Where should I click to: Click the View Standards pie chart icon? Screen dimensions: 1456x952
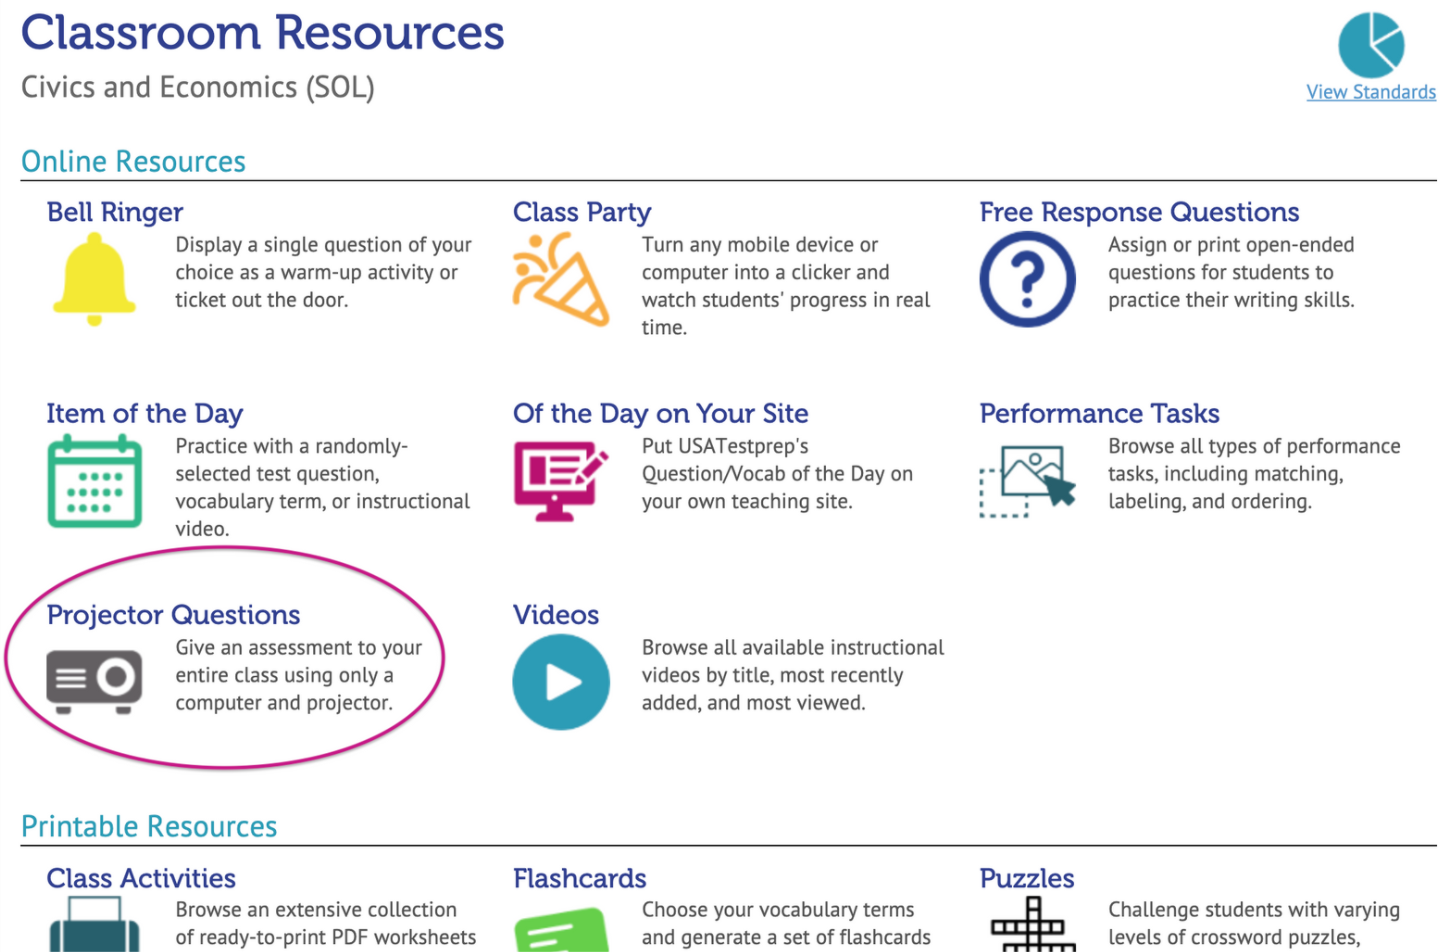point(1371,44)
